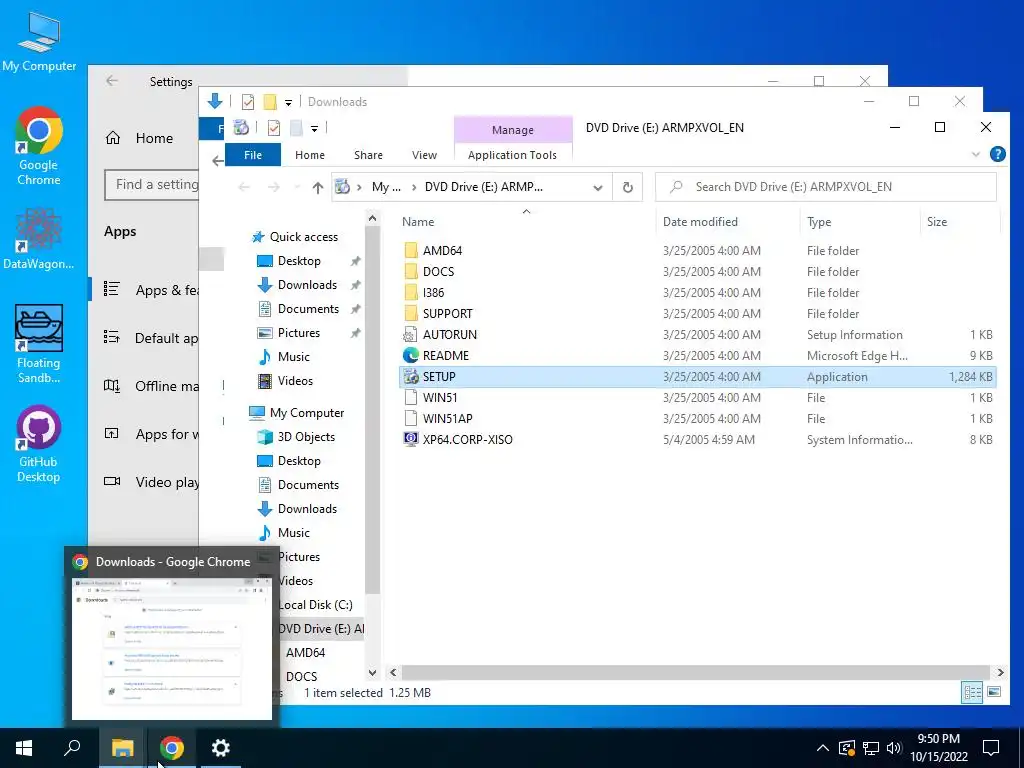1024x768 pixels.
Task: Open Downloads Chrome window thumbnail preview
Action: click(172, 648)
